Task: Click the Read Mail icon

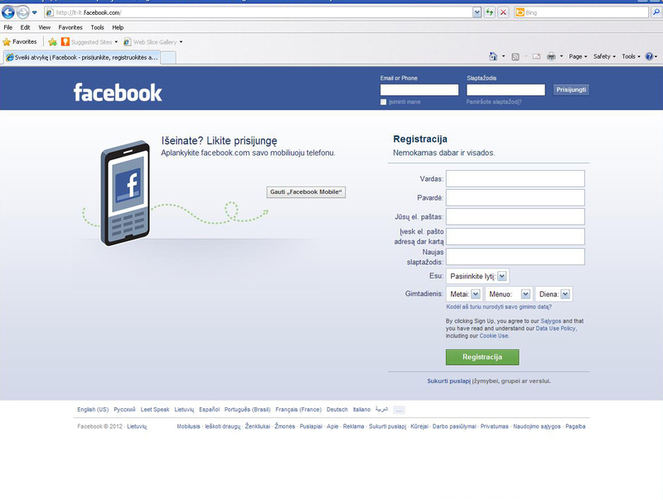Action: [536, 57]
